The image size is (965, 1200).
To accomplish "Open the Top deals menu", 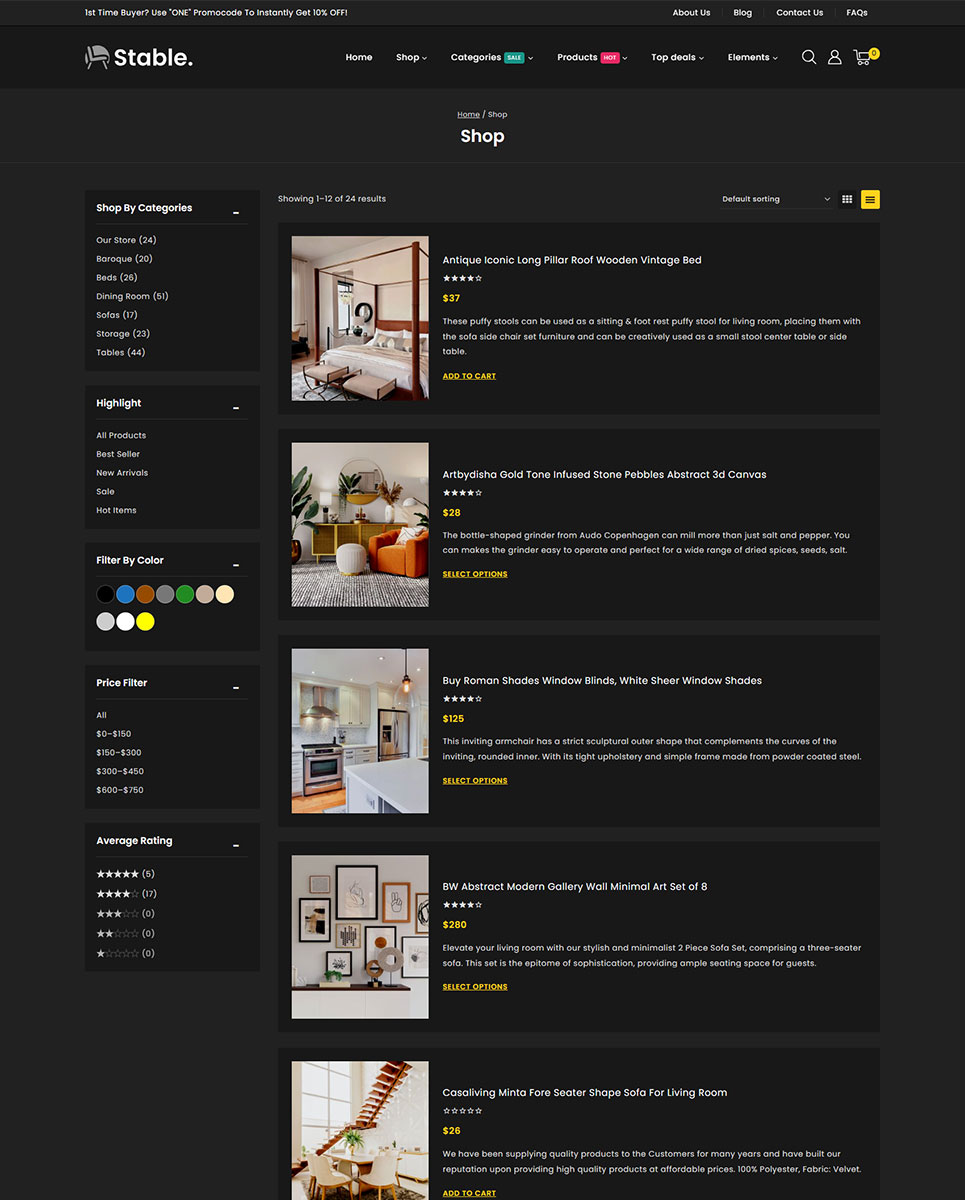I will (677, 57).
